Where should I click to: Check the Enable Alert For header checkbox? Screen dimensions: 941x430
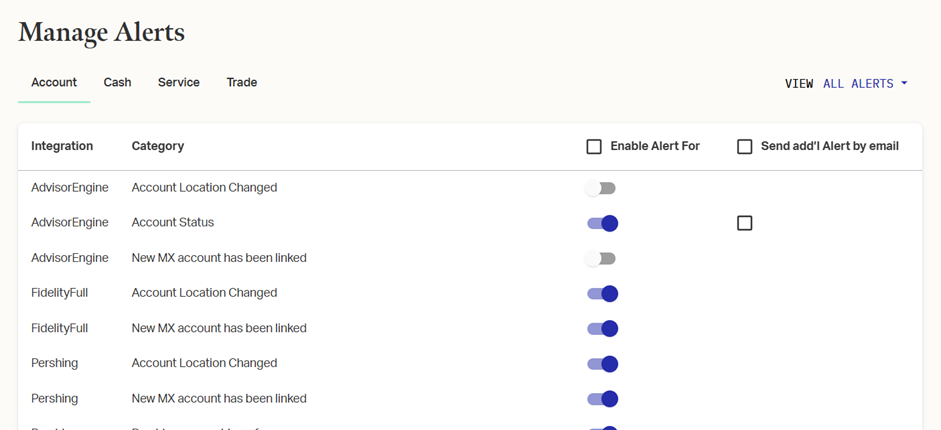pos(594,147)
